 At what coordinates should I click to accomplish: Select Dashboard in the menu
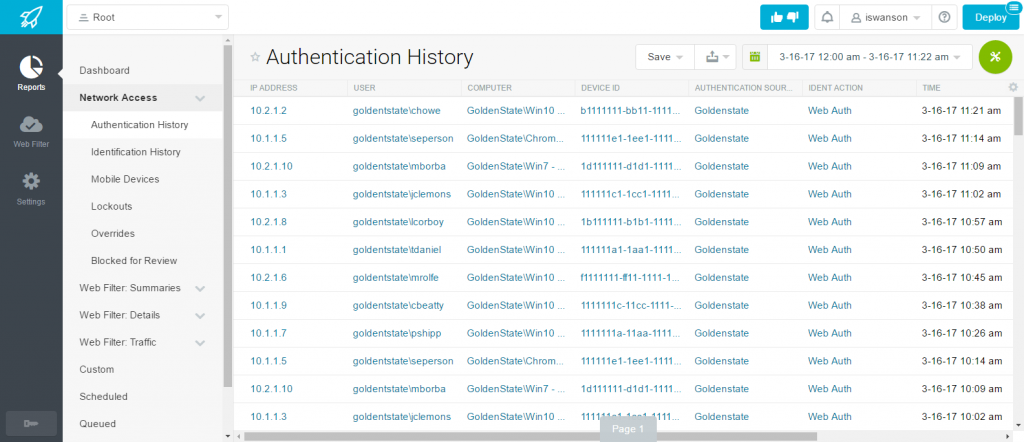104,71
